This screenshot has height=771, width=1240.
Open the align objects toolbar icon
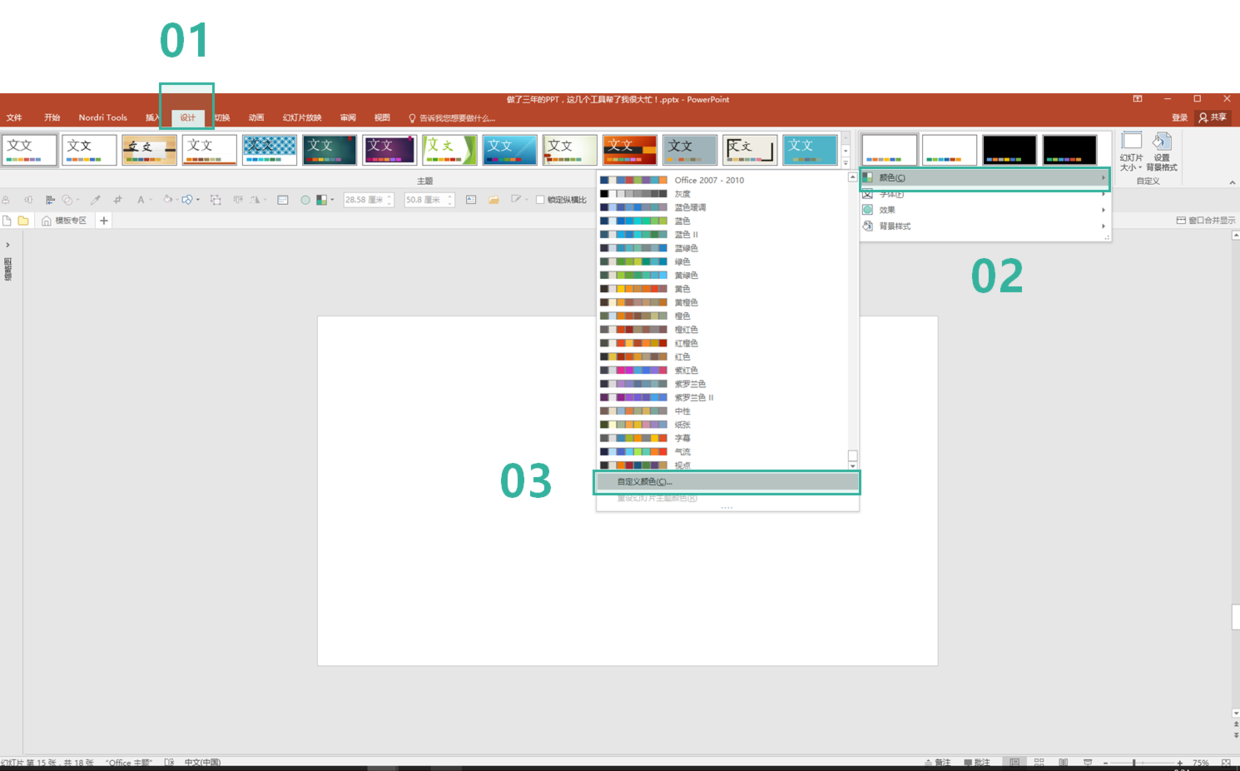click(50, 200)
